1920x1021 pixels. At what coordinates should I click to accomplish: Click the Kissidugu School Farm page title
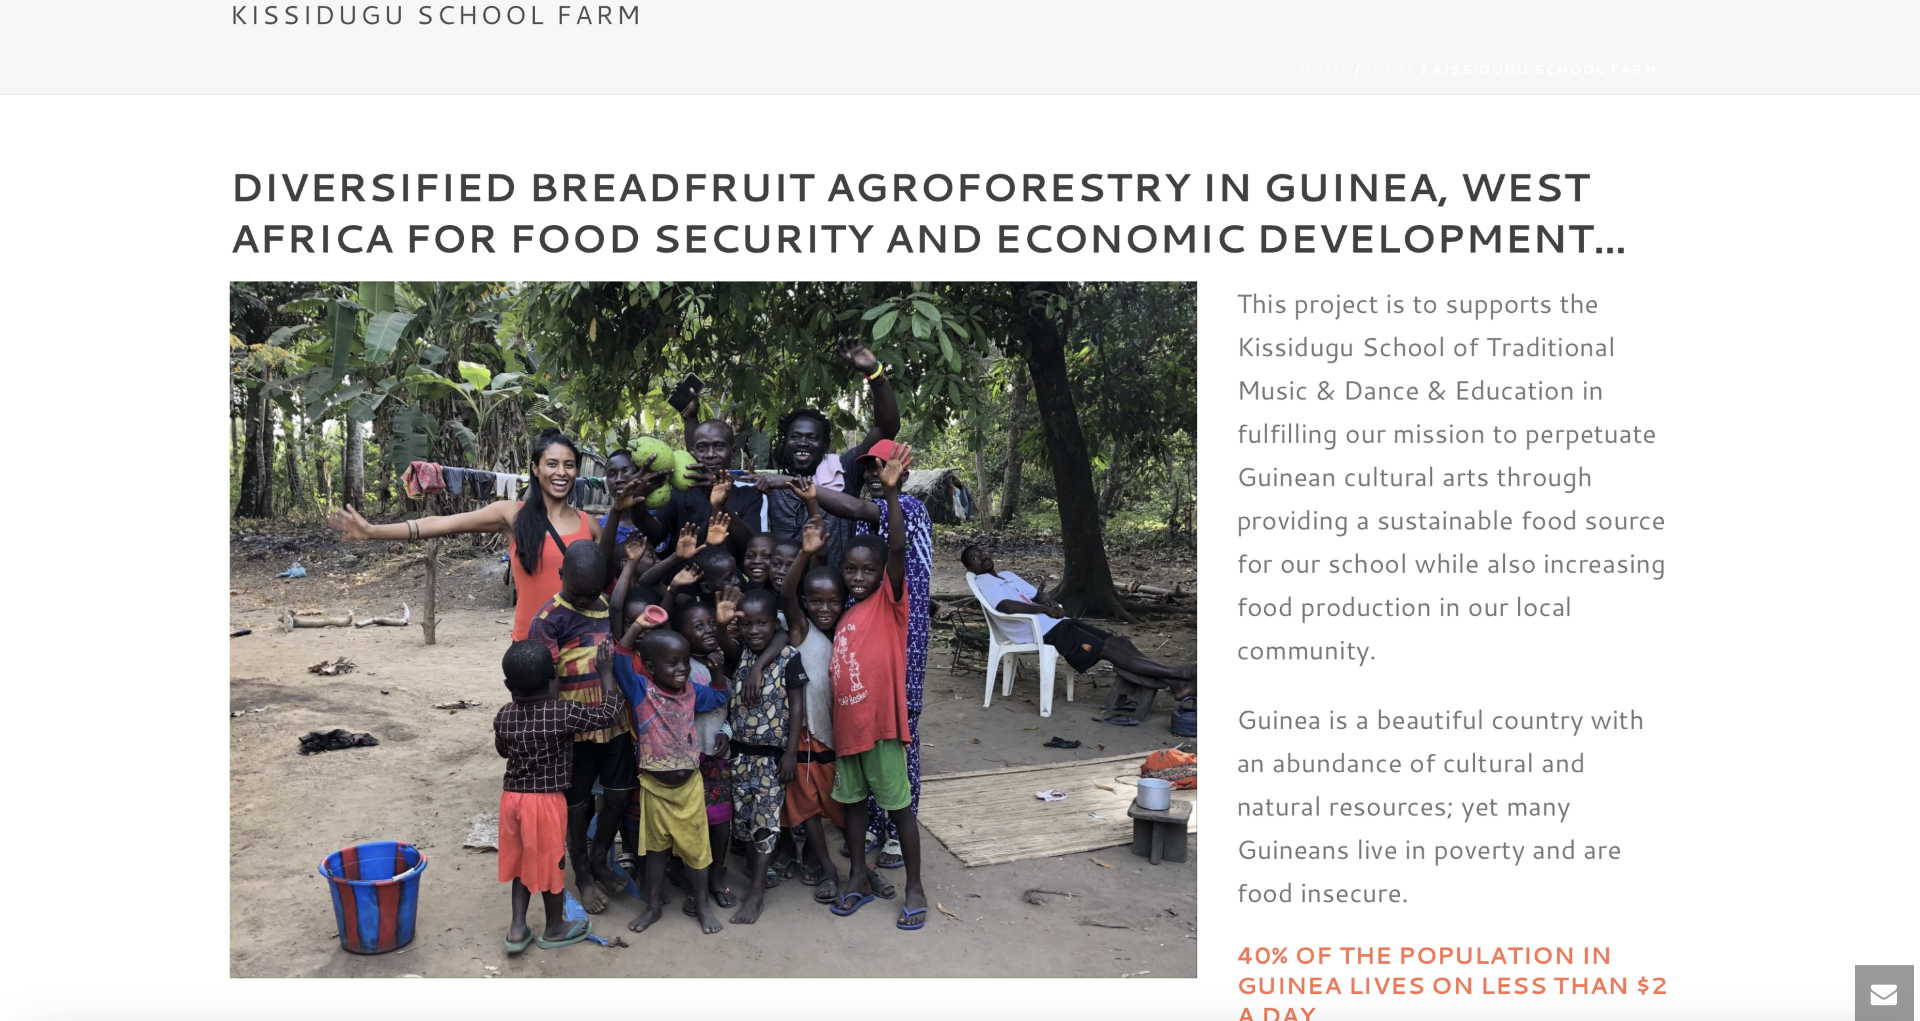436,16
